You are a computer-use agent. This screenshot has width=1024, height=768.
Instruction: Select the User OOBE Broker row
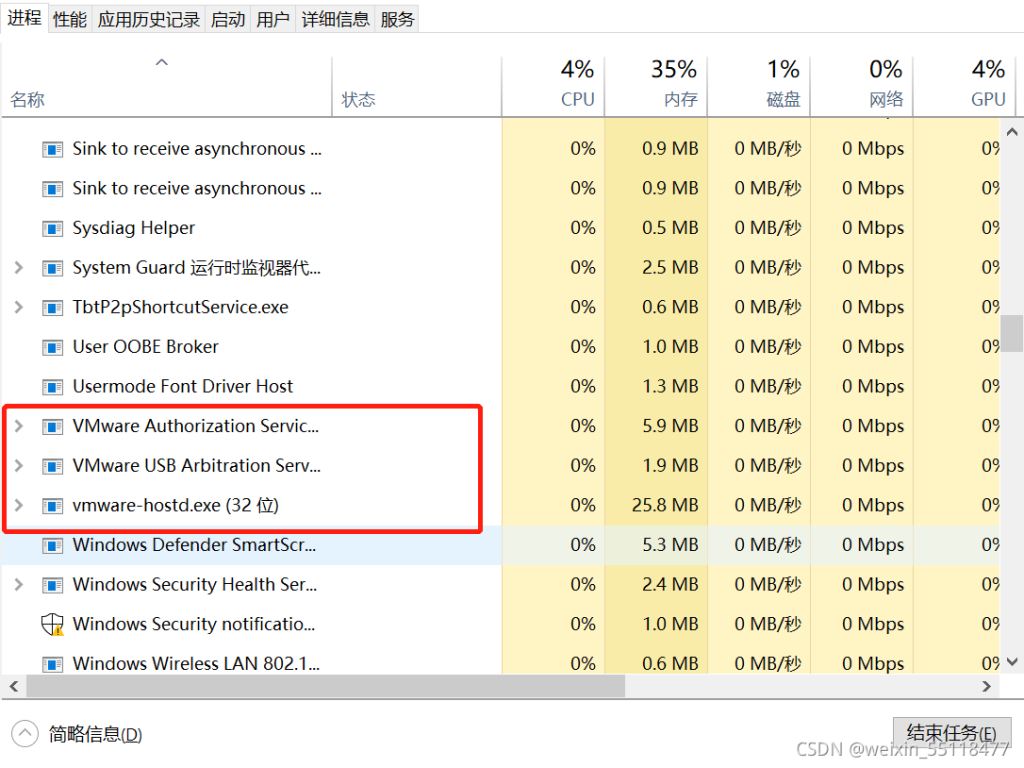pos(501,347)
